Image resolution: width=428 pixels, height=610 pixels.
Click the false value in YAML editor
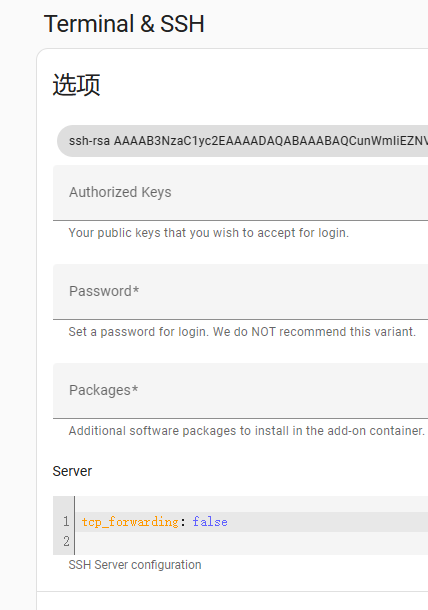(210, 522)
